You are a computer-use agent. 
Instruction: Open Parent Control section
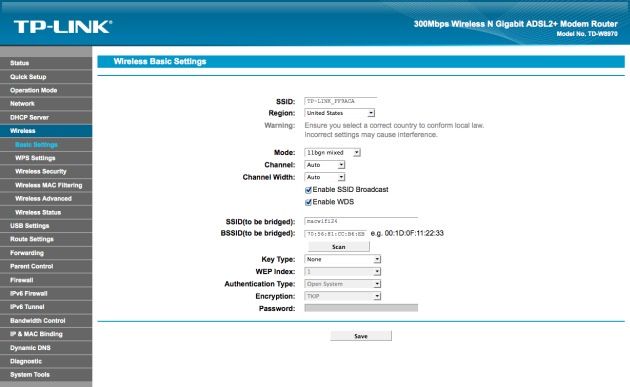point(46,266)
